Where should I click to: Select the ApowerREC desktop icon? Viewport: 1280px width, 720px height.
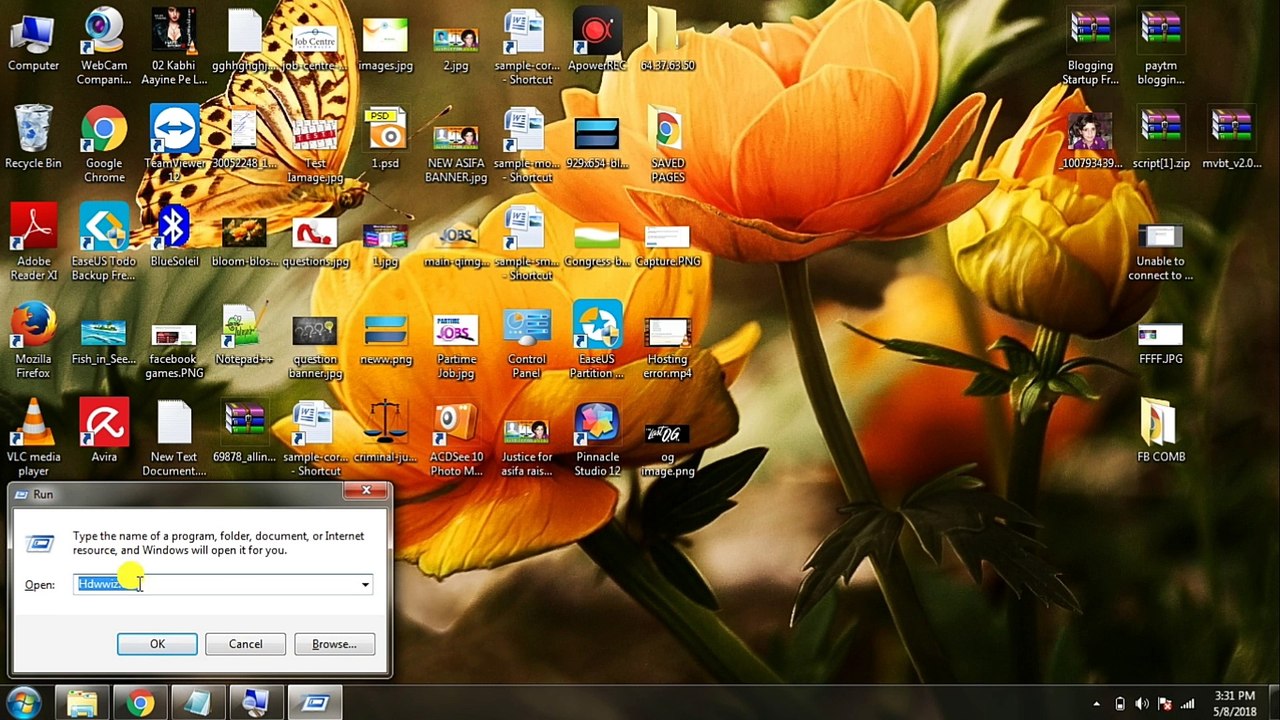pyautogui.click(x=597, y=40)
